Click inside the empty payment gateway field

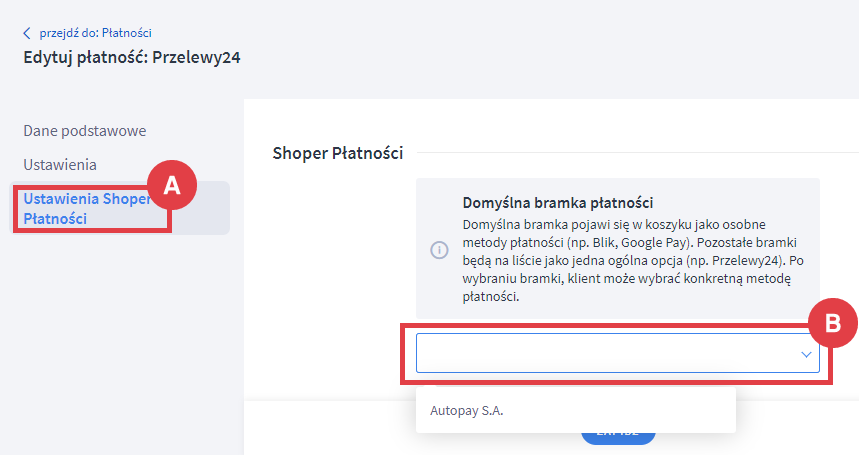[600, 355]
